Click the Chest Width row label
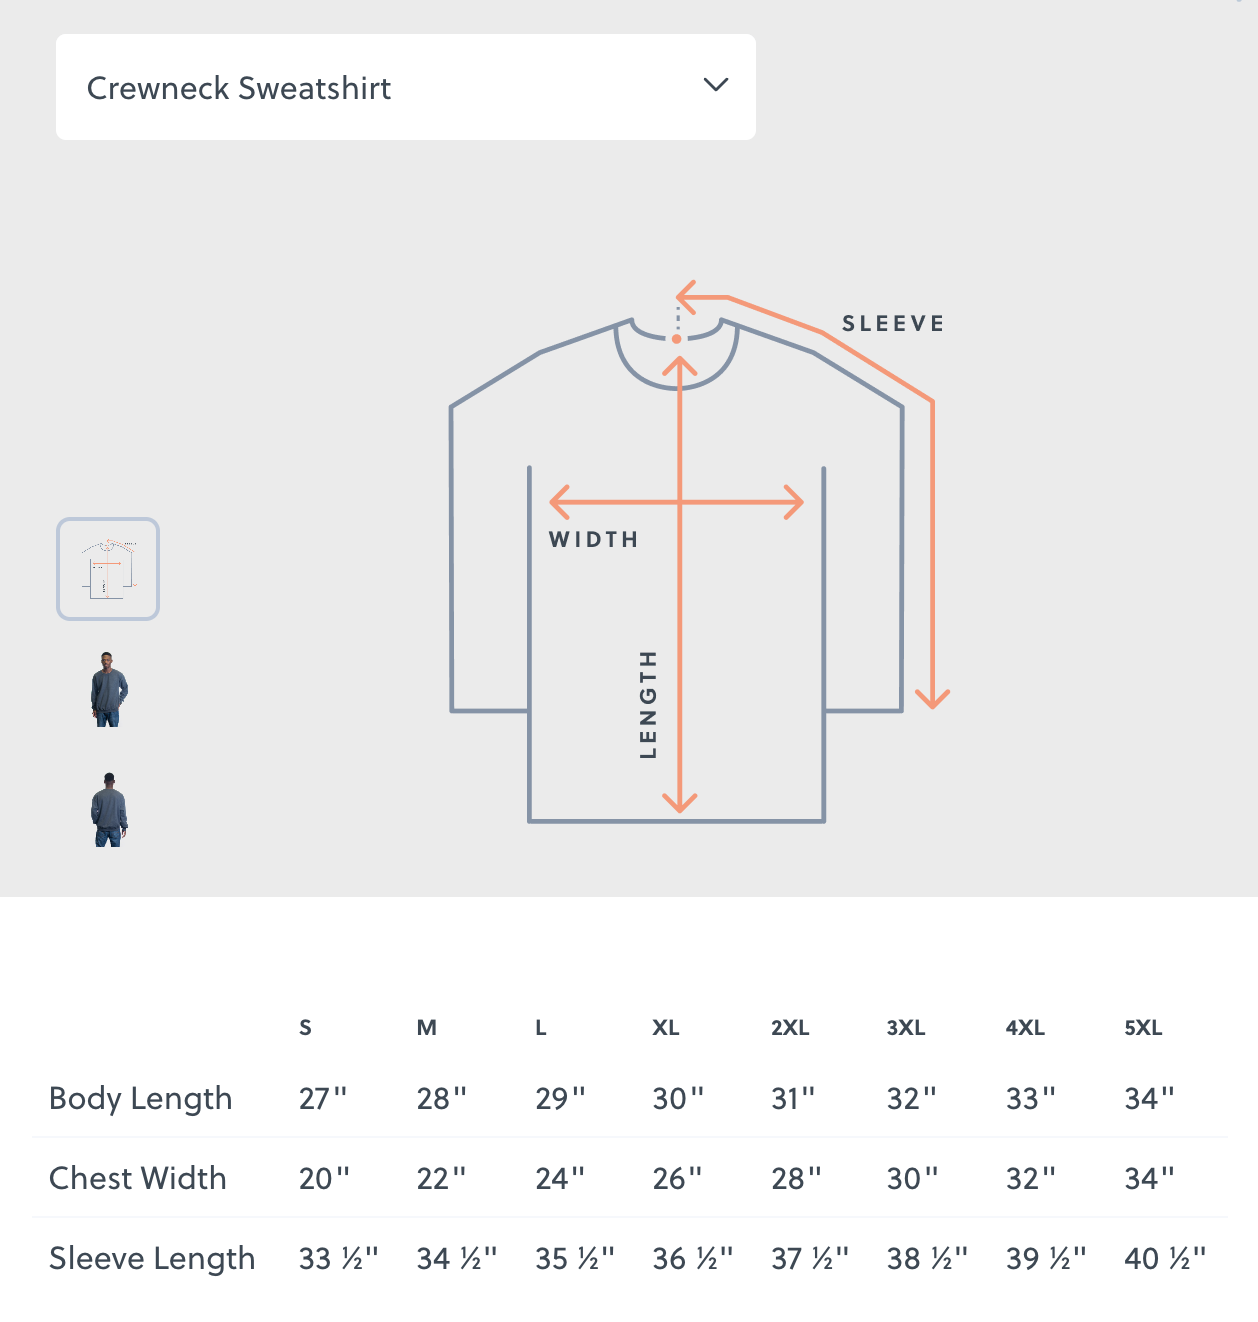 pos(138,1178)
